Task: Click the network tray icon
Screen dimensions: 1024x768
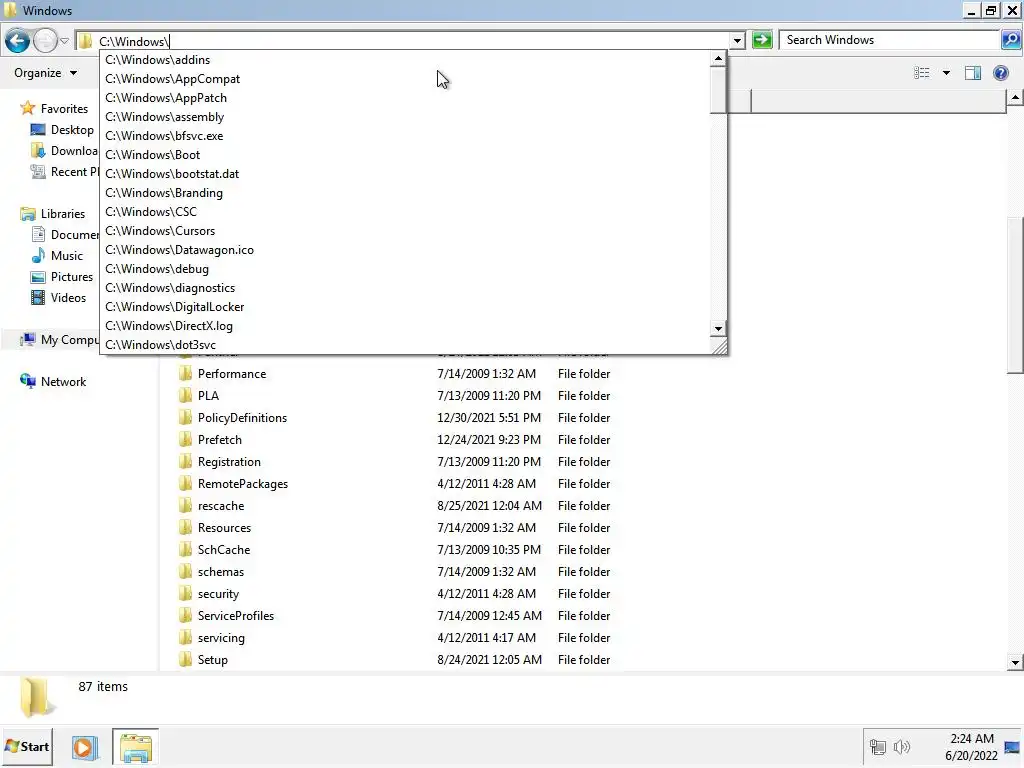Action: [x=878, y=746]
